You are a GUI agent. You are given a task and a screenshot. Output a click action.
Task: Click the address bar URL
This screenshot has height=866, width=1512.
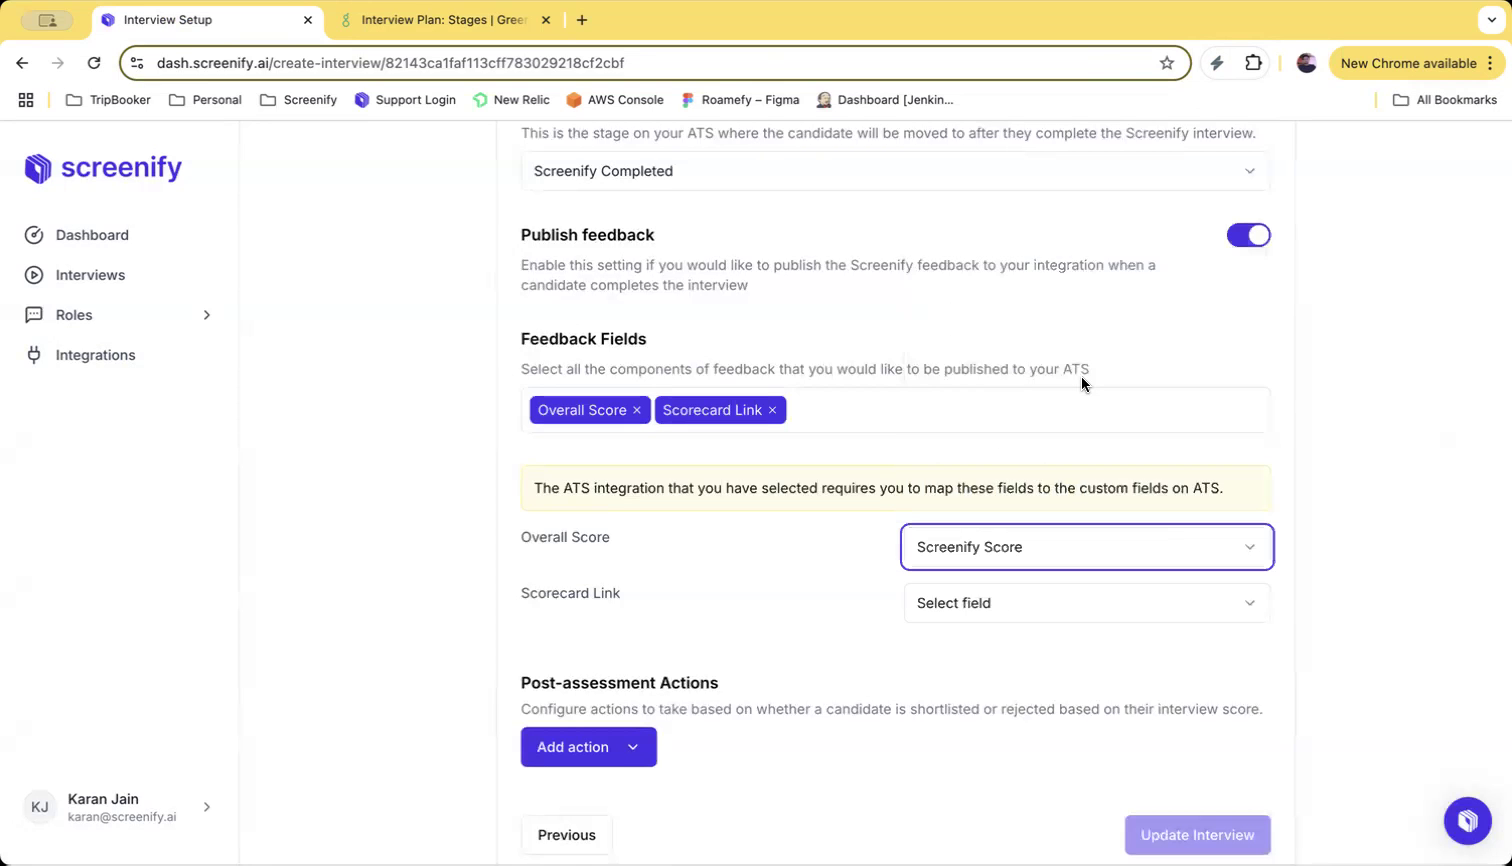[390, 63]
